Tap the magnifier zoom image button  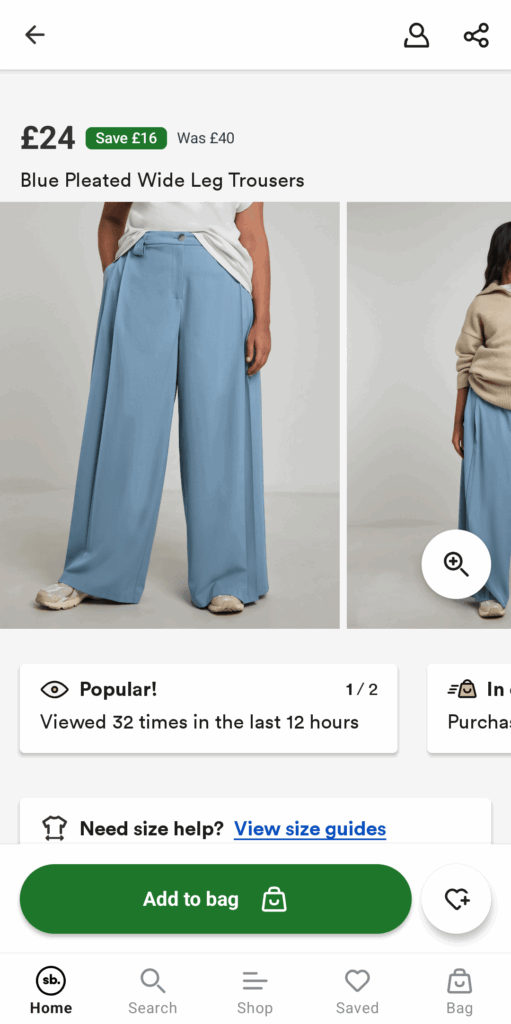pos(456,564)
